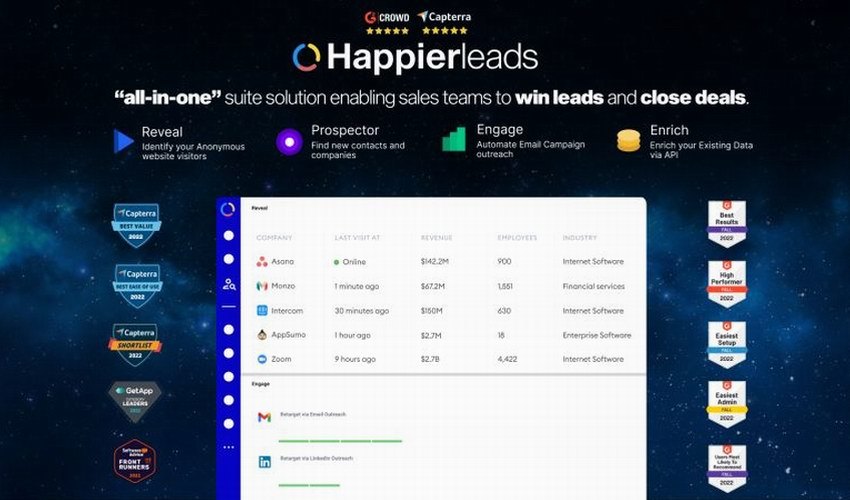Click the sidebar logo in the app panel

coord(228,209)
